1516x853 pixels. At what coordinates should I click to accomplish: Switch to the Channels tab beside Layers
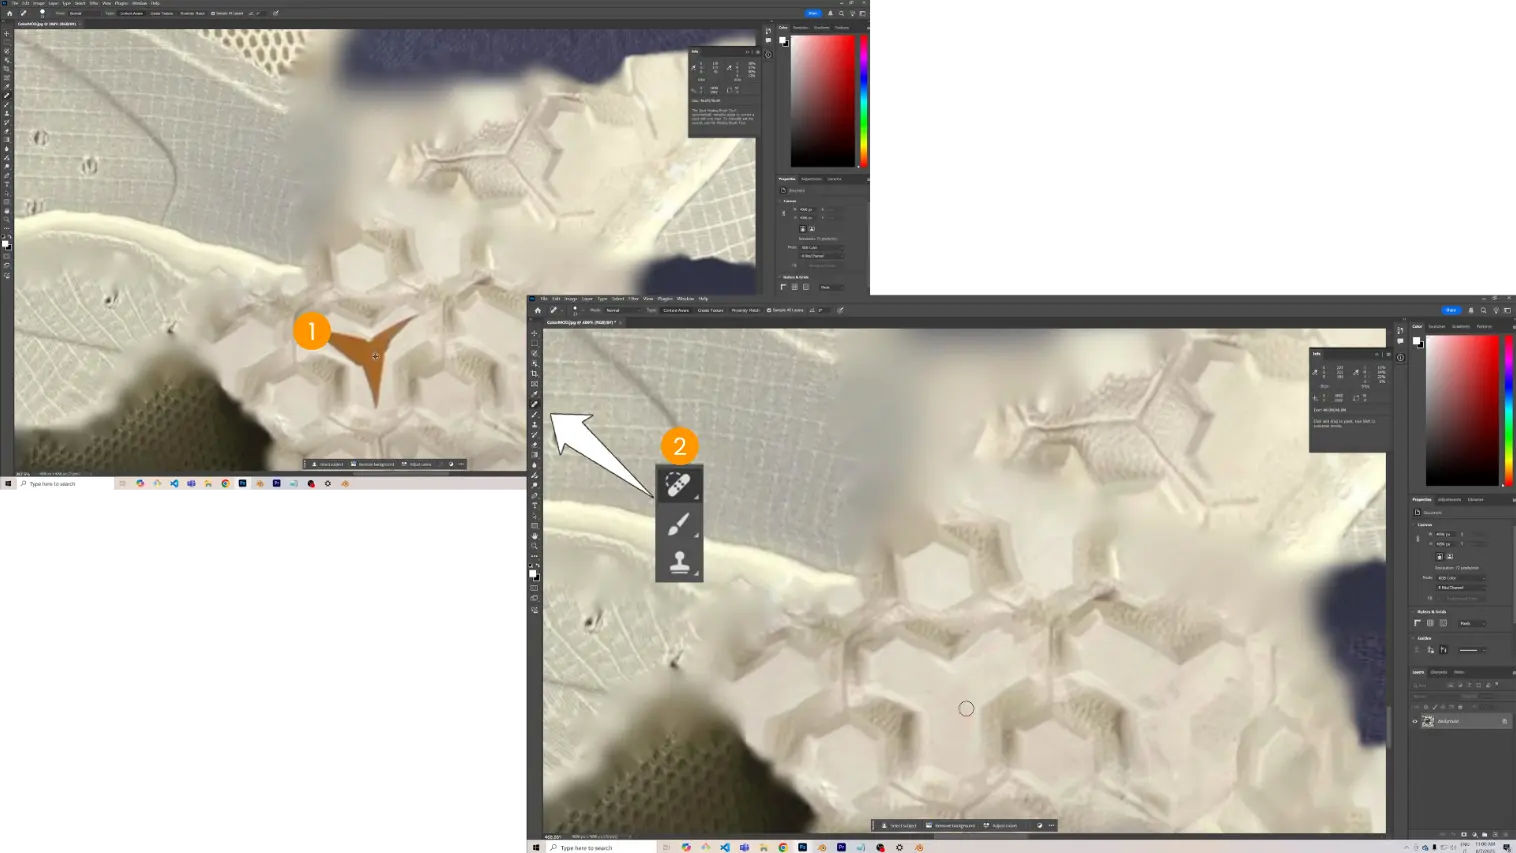[1439, 672]
